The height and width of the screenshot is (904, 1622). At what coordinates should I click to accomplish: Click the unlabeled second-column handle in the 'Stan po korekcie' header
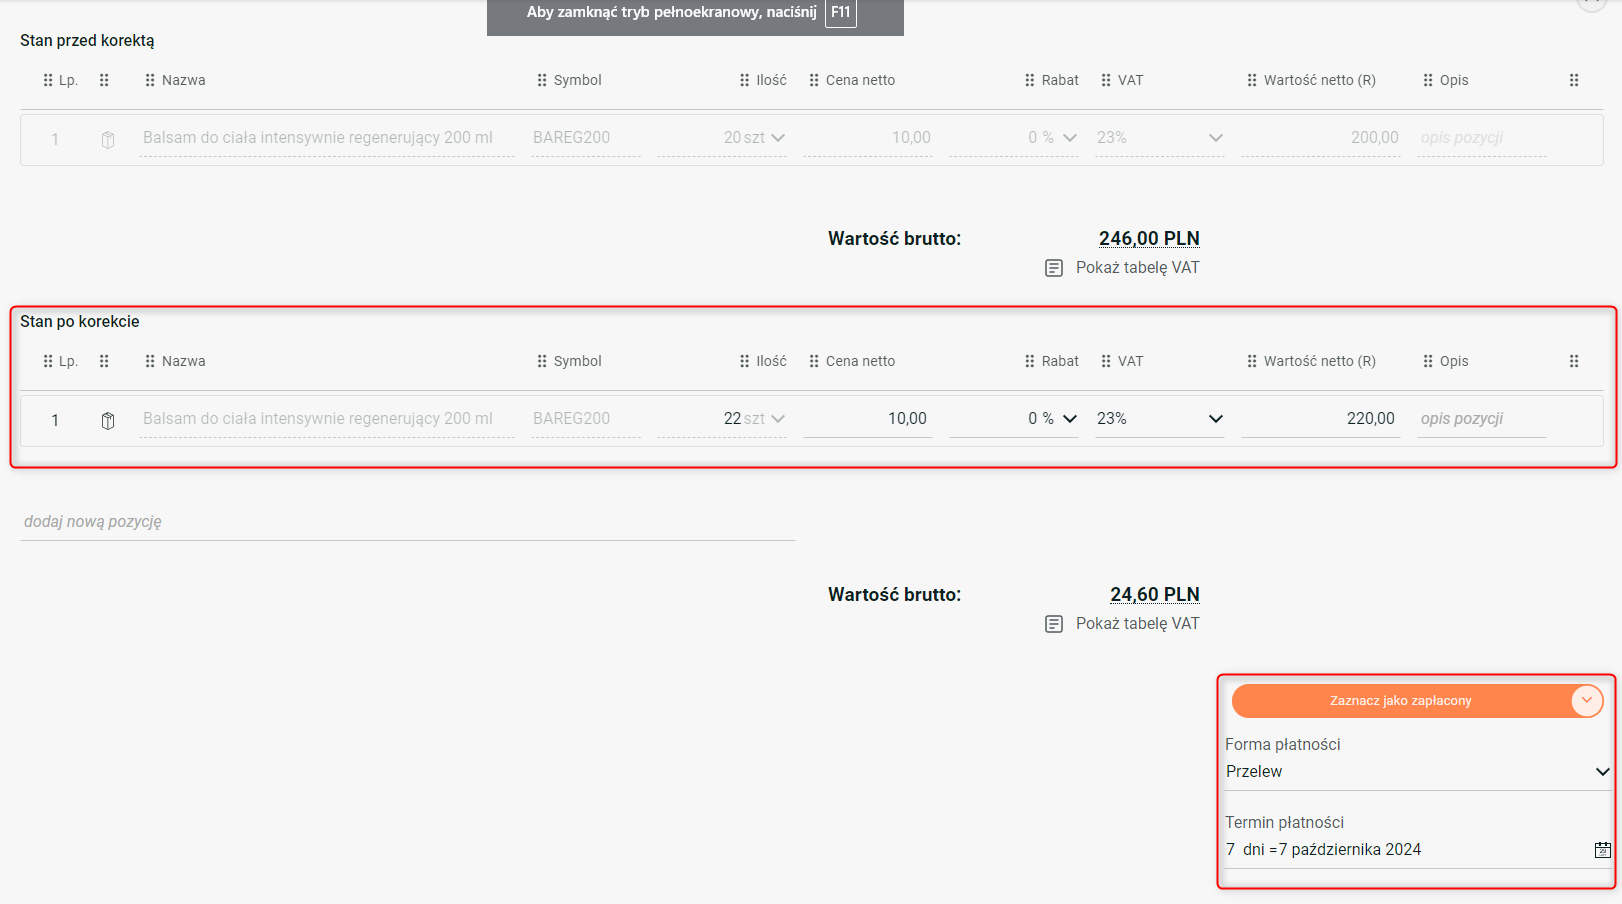pyautogui.click(x=104, y=361)
